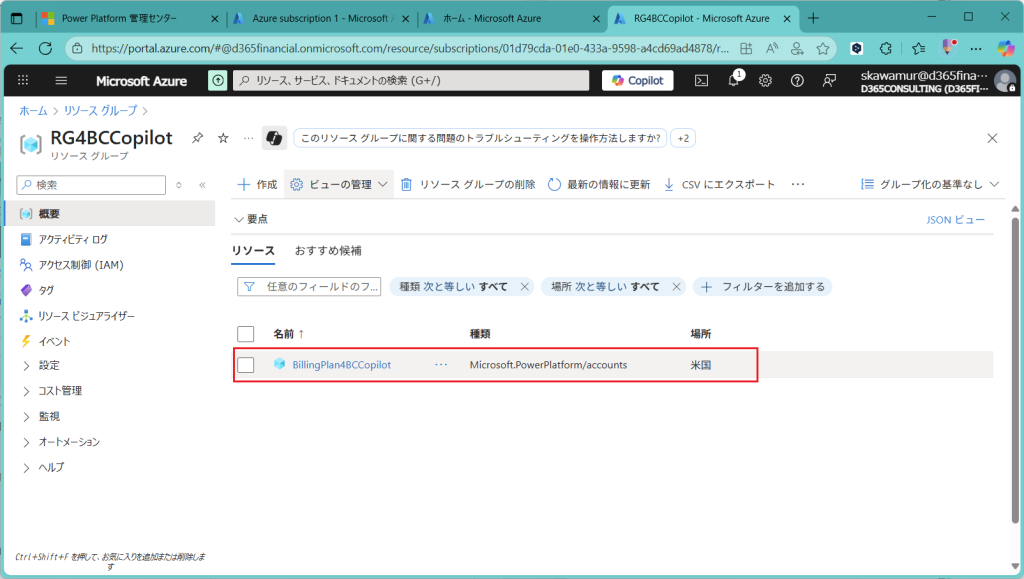The width and height of the screenshot is (1024, 579).
Task: Click the Copilot button in the header
Action: point(637,80)
